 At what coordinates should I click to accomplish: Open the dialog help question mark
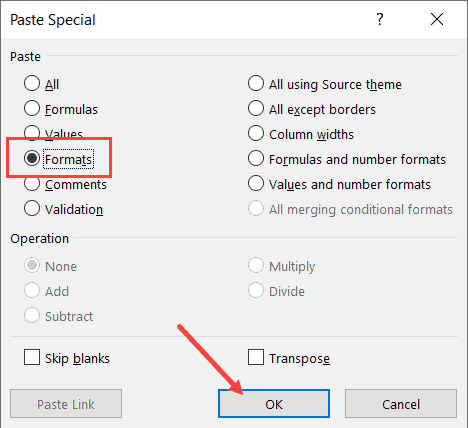click(380, 19)
